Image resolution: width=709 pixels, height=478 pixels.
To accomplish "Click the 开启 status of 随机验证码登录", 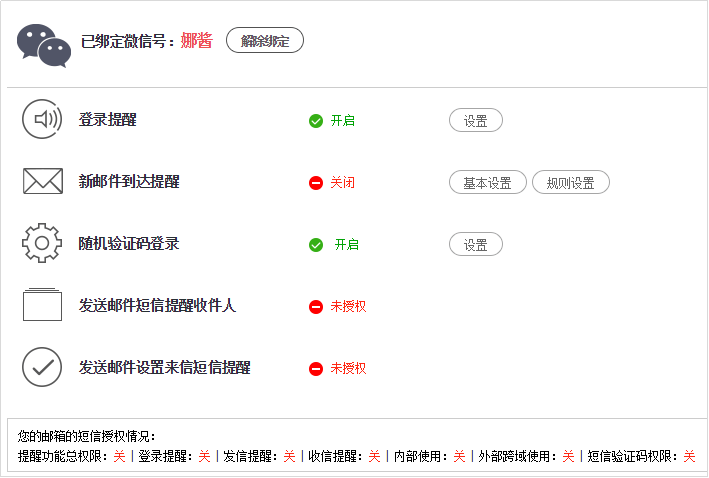I will pyautogui.click(x=346, y=245).
